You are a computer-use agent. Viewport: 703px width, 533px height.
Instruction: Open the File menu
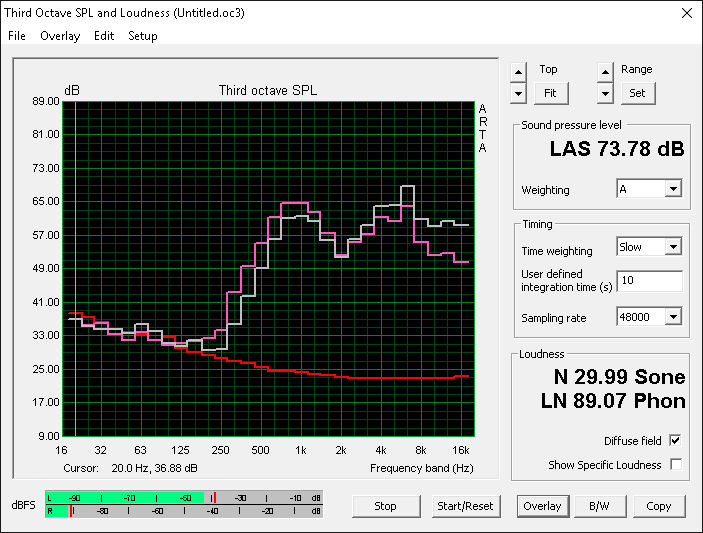(x=17, y=36)
